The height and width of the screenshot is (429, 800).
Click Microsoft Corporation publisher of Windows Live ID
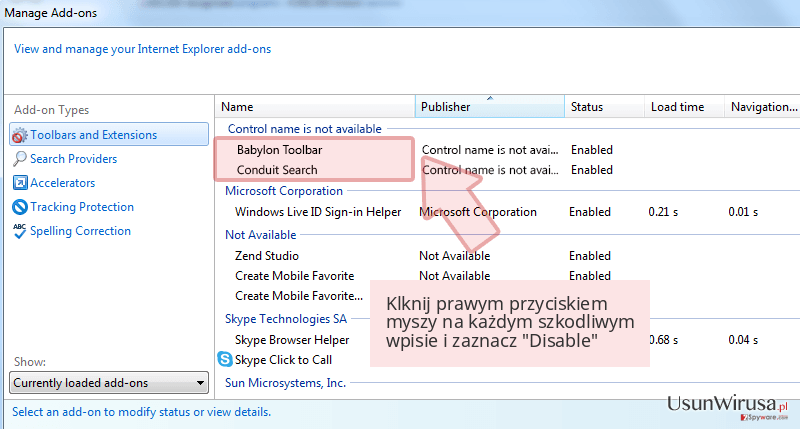[478, 212]
